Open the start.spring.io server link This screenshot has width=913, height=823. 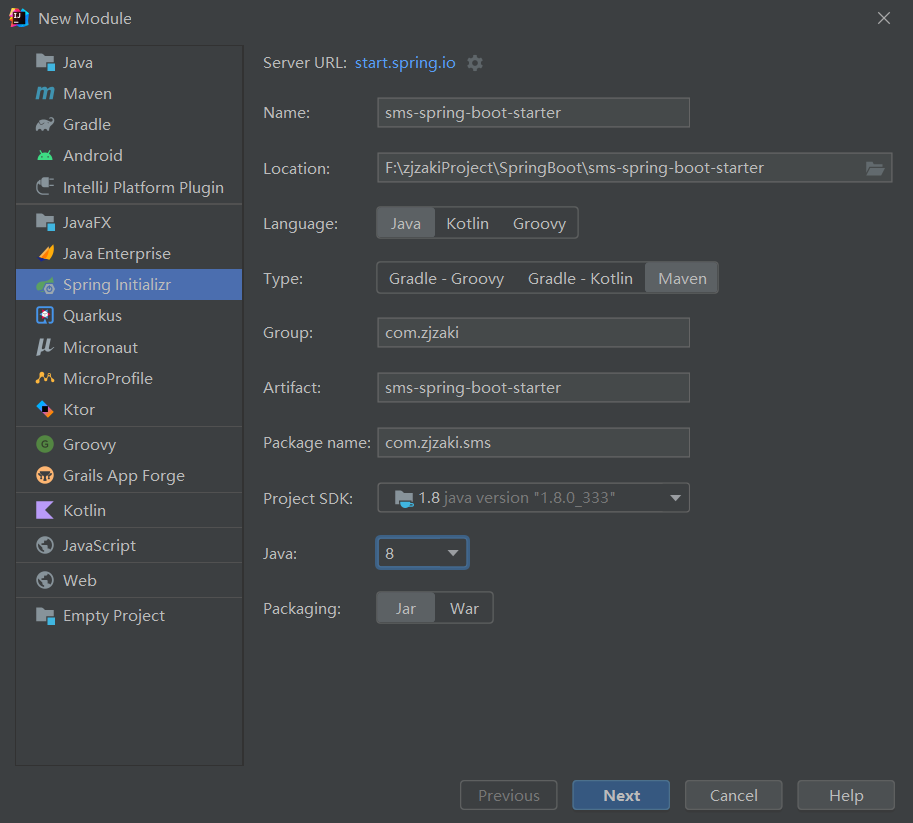(x=405, y=63)
